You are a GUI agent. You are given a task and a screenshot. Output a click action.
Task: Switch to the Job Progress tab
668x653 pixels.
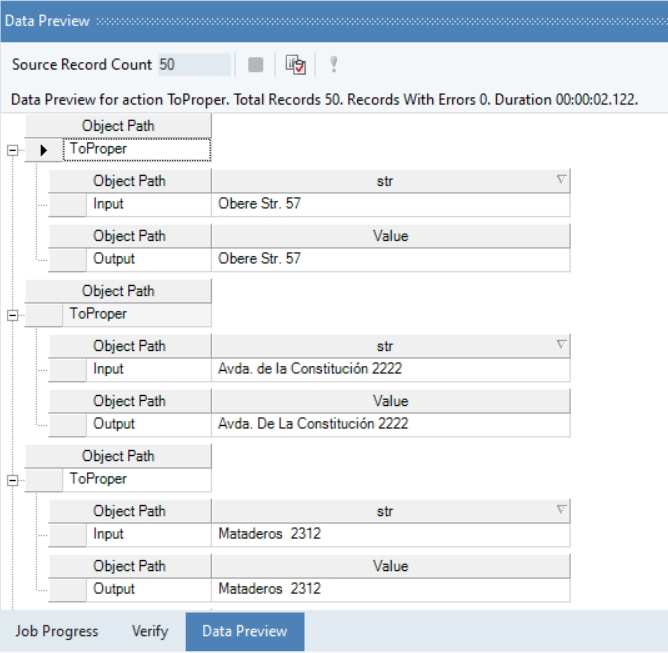point(54,631)
